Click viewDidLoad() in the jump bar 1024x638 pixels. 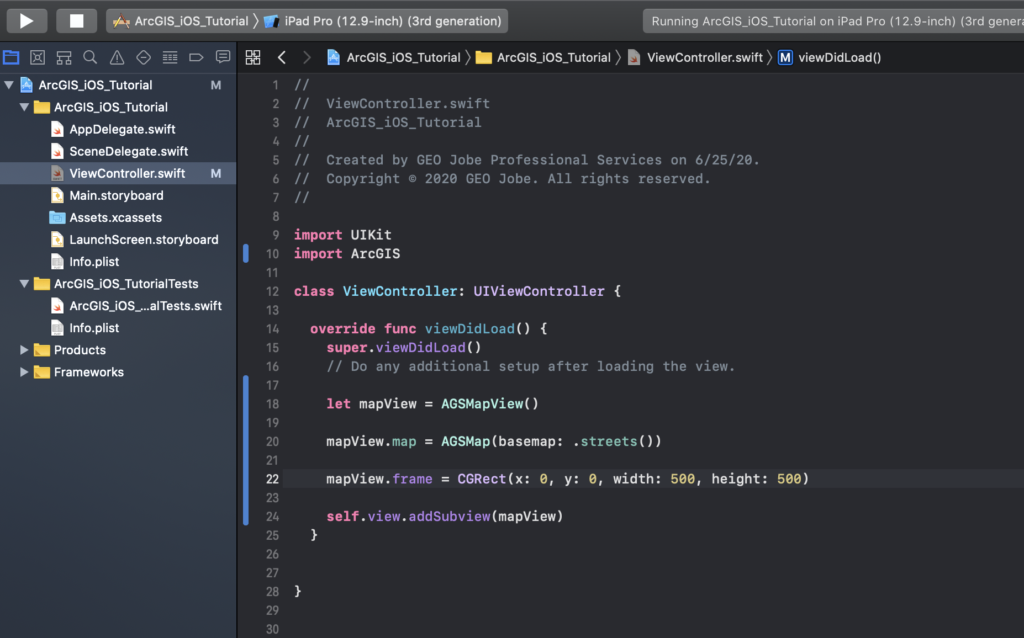coord(839,57)
